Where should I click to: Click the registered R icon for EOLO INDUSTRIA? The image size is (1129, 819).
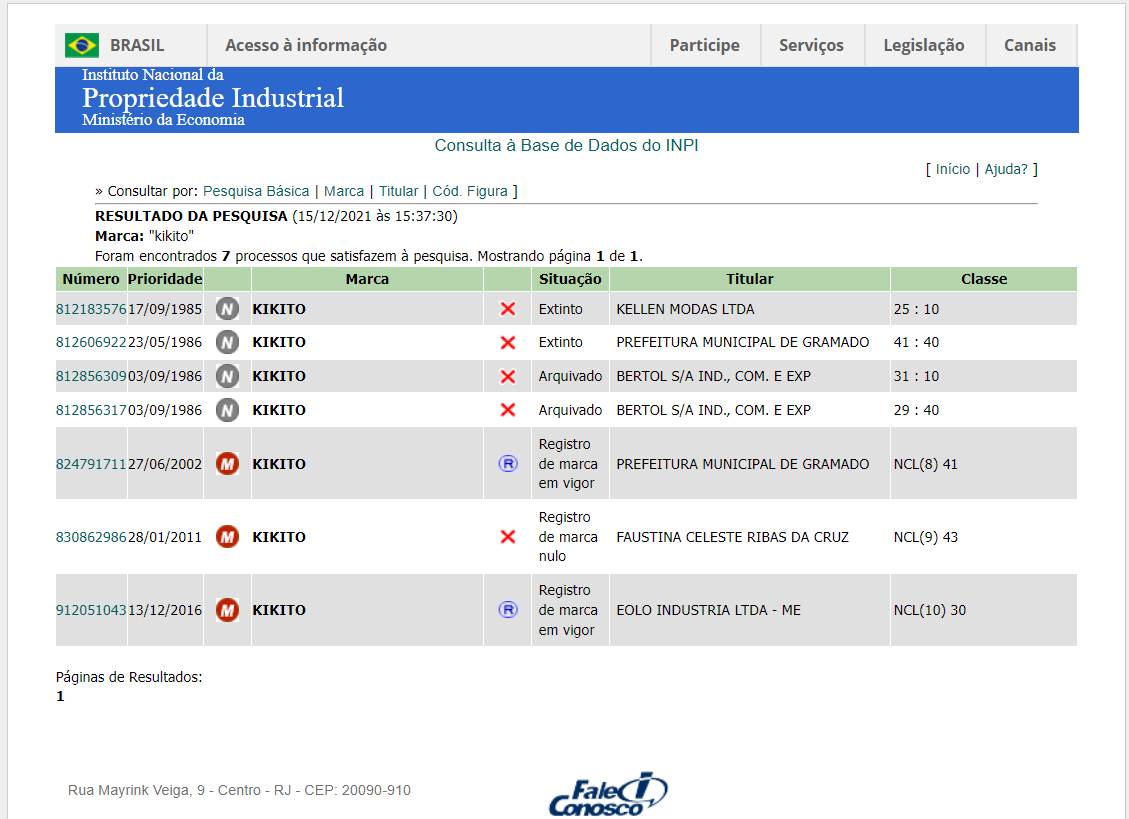[508, 610]
